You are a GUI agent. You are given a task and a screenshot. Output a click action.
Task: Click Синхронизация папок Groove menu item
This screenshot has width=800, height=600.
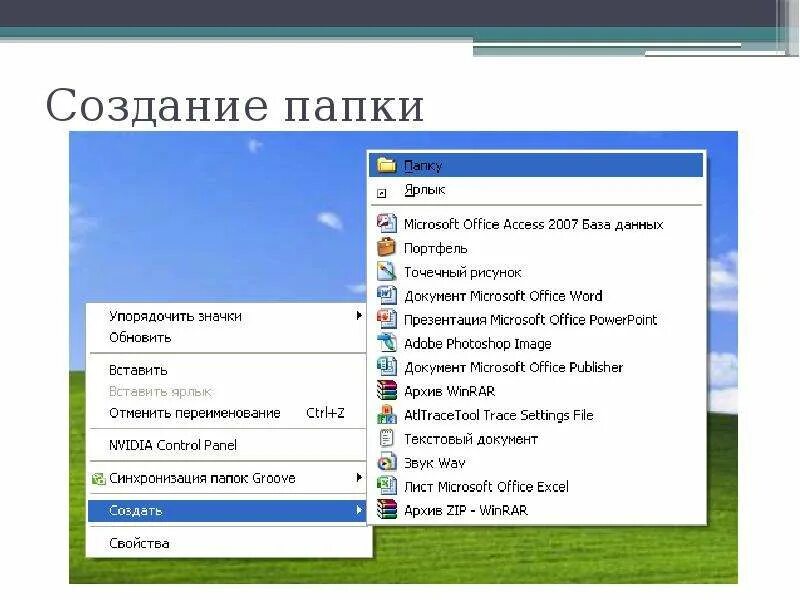pos(227,478)
